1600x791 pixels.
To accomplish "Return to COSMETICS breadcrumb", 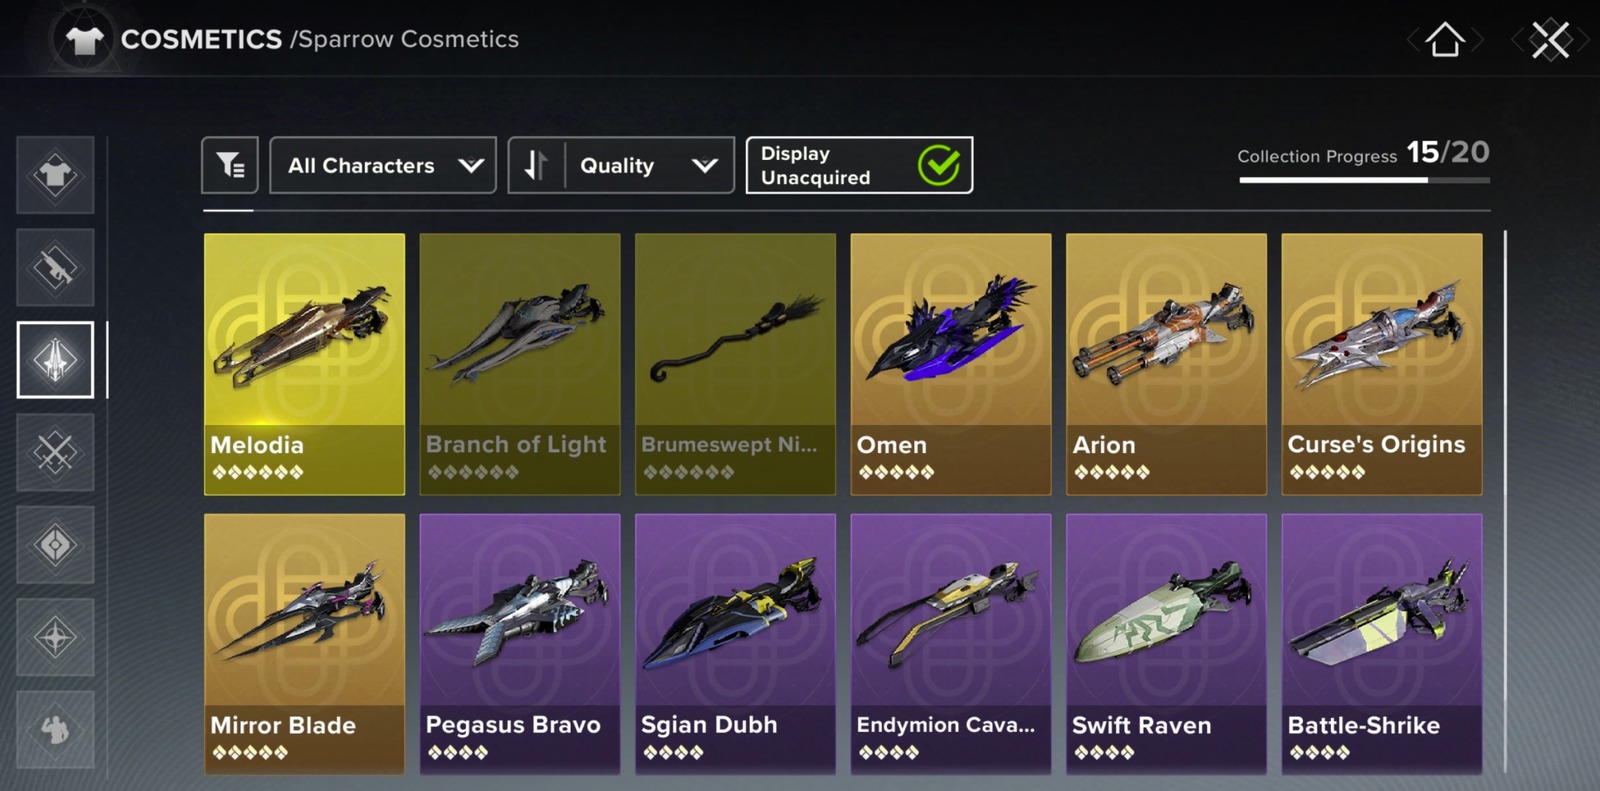I will click(x=201, y=39).
